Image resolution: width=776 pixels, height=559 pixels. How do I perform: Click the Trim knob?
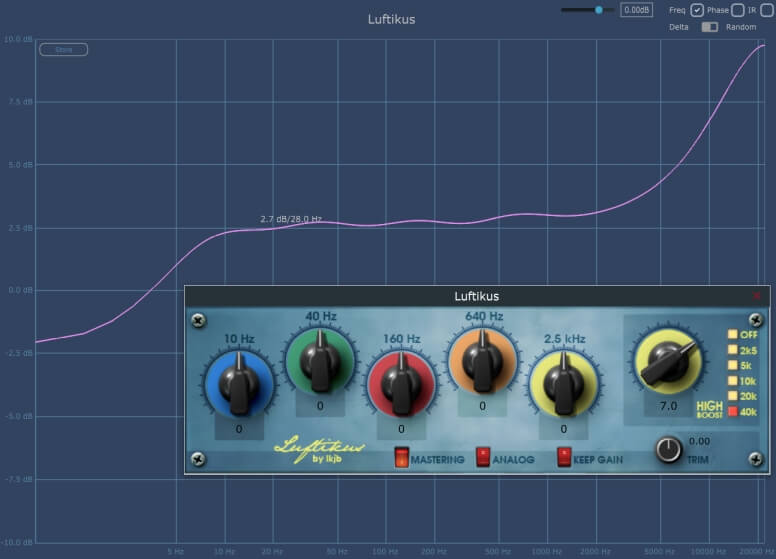(x=669, y=449)
